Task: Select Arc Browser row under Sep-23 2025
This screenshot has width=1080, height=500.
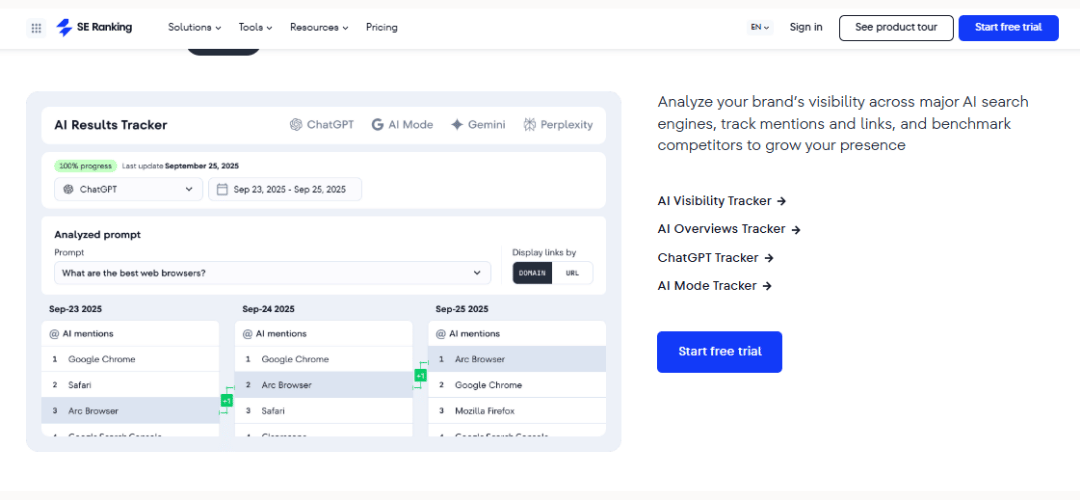Action: 130,410
